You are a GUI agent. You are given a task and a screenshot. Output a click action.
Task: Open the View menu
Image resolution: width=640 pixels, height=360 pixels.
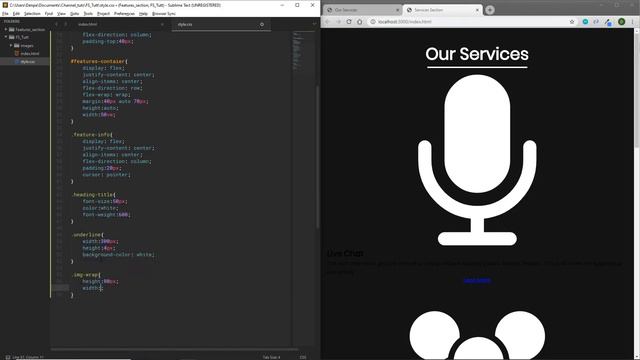click(x=61, y=13)
